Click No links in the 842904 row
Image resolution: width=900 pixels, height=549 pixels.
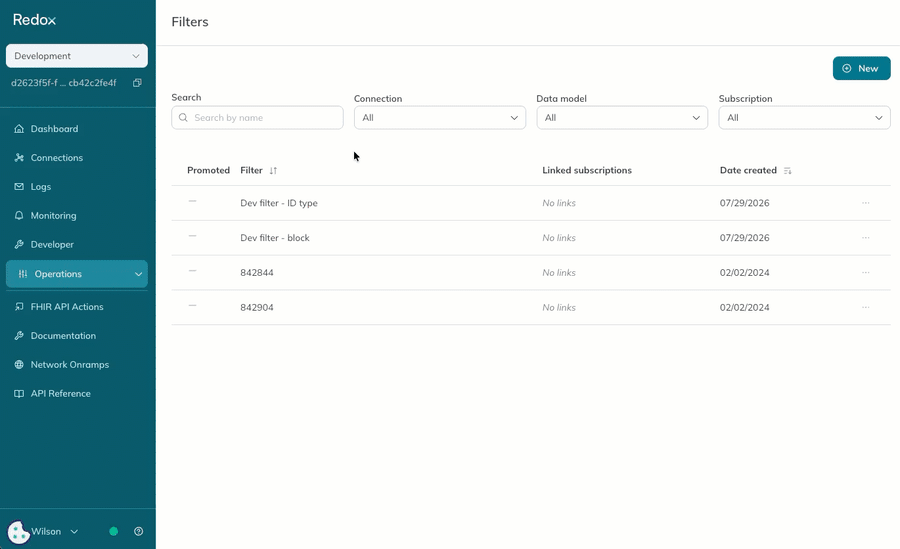pyautogui.click(x=559, y=307)
